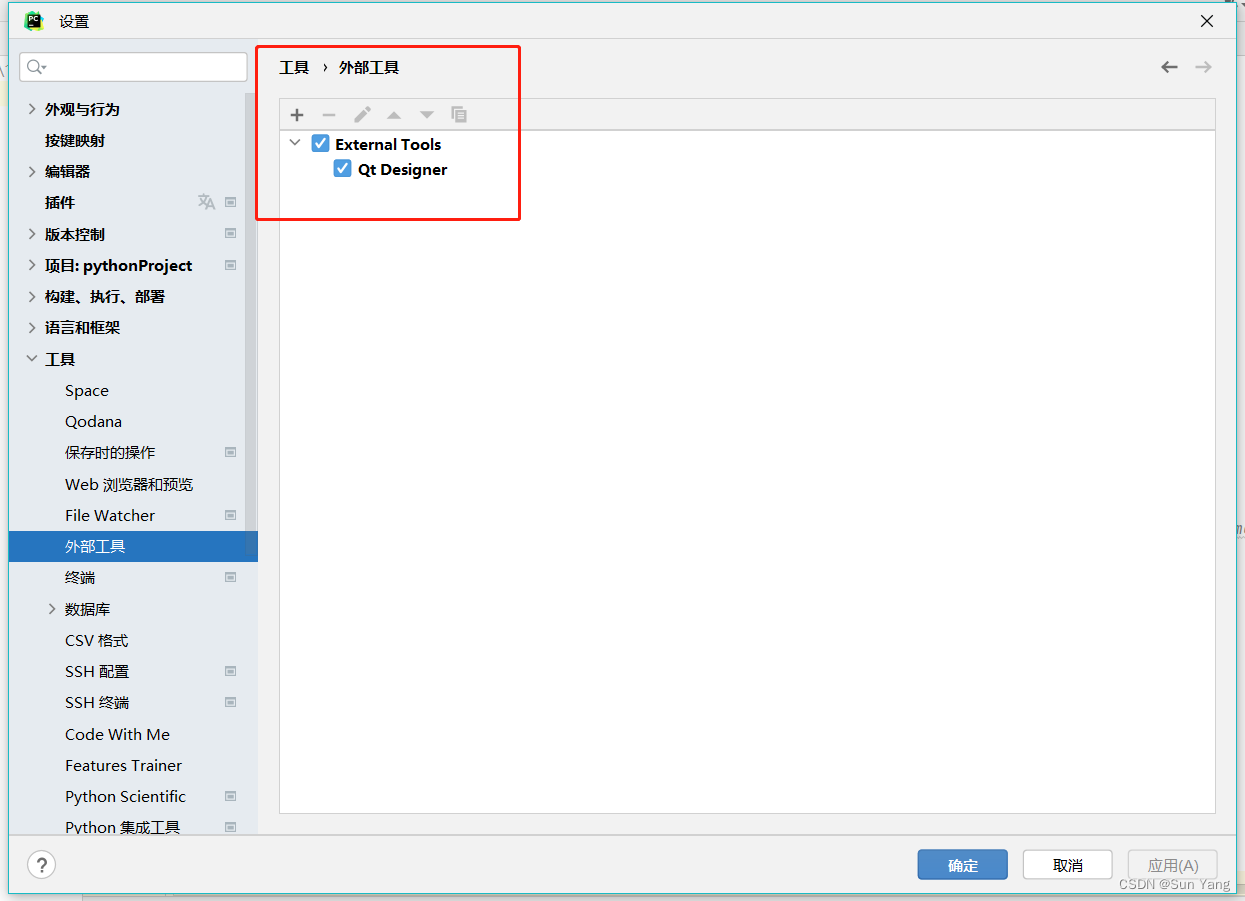The height and width of the screenshot is (901, 1245).
Task: Open SSH 终端 settings
Action: (x=97, y=702)
